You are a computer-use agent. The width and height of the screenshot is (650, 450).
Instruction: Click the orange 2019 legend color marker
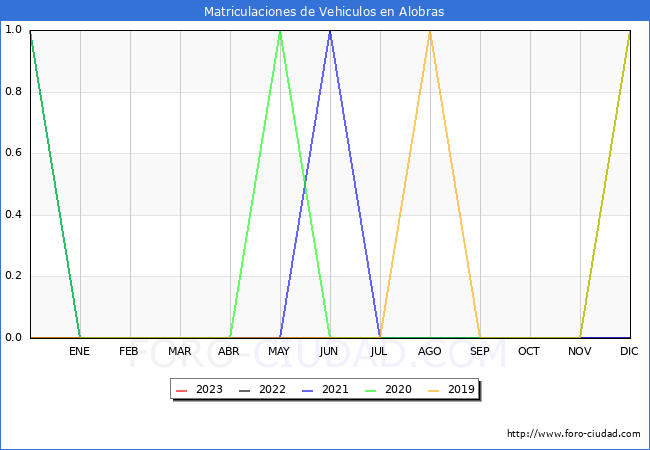click(x=434, y=390)
